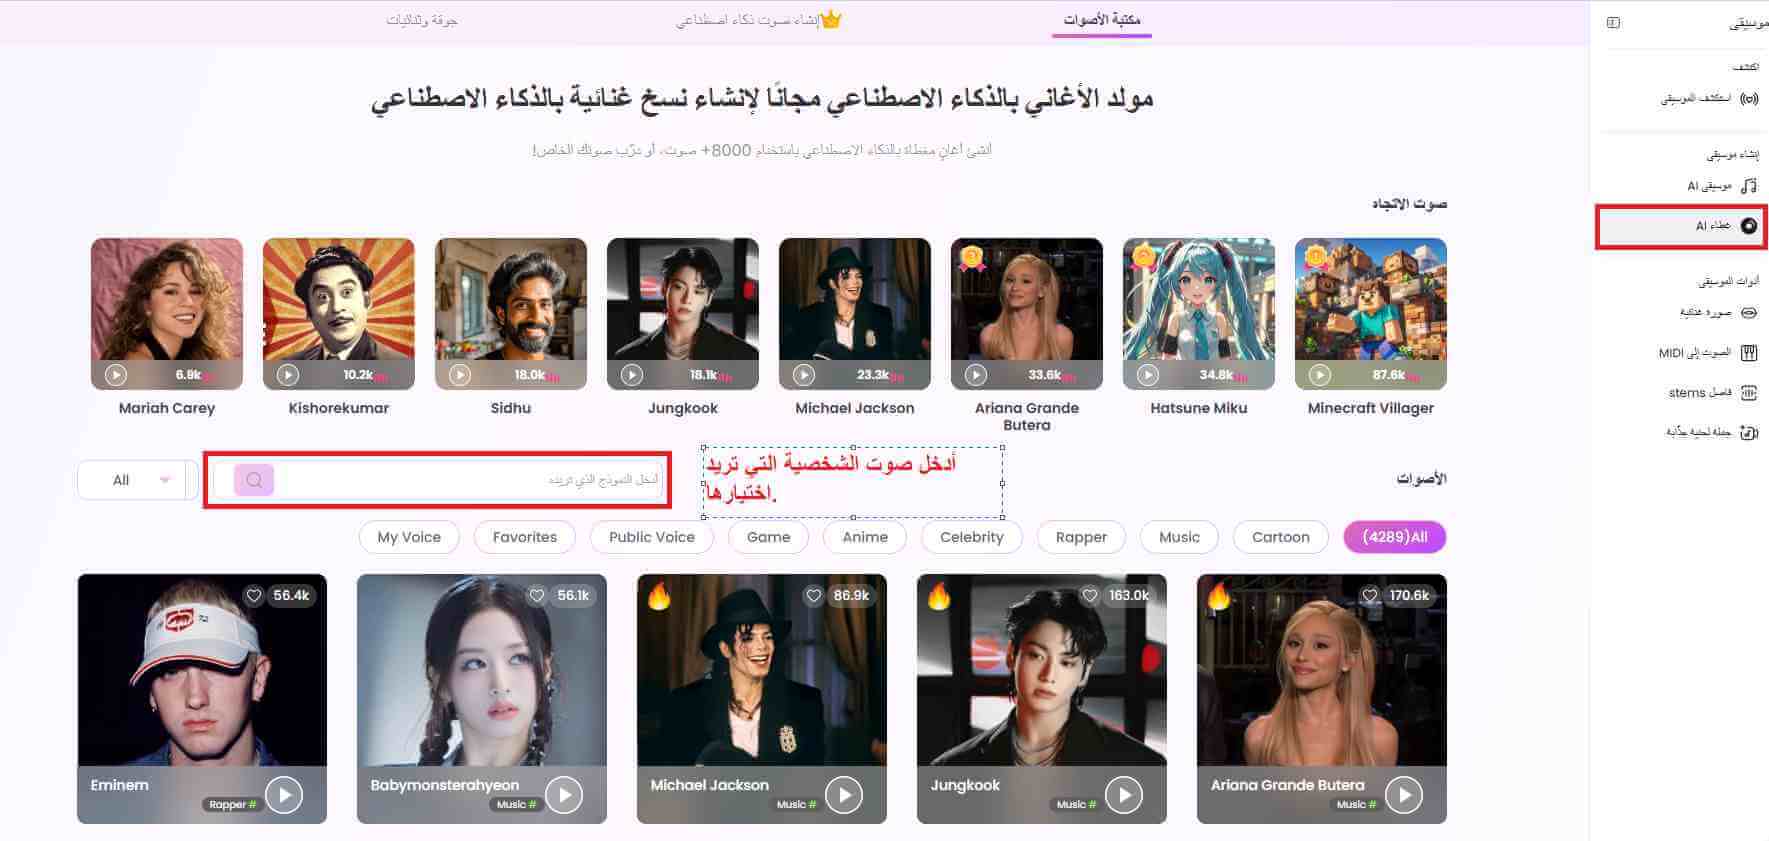Play the Minecraft Villager trending voice preview
Screen dimensions: 1769x841
(x=1320, y=375)
